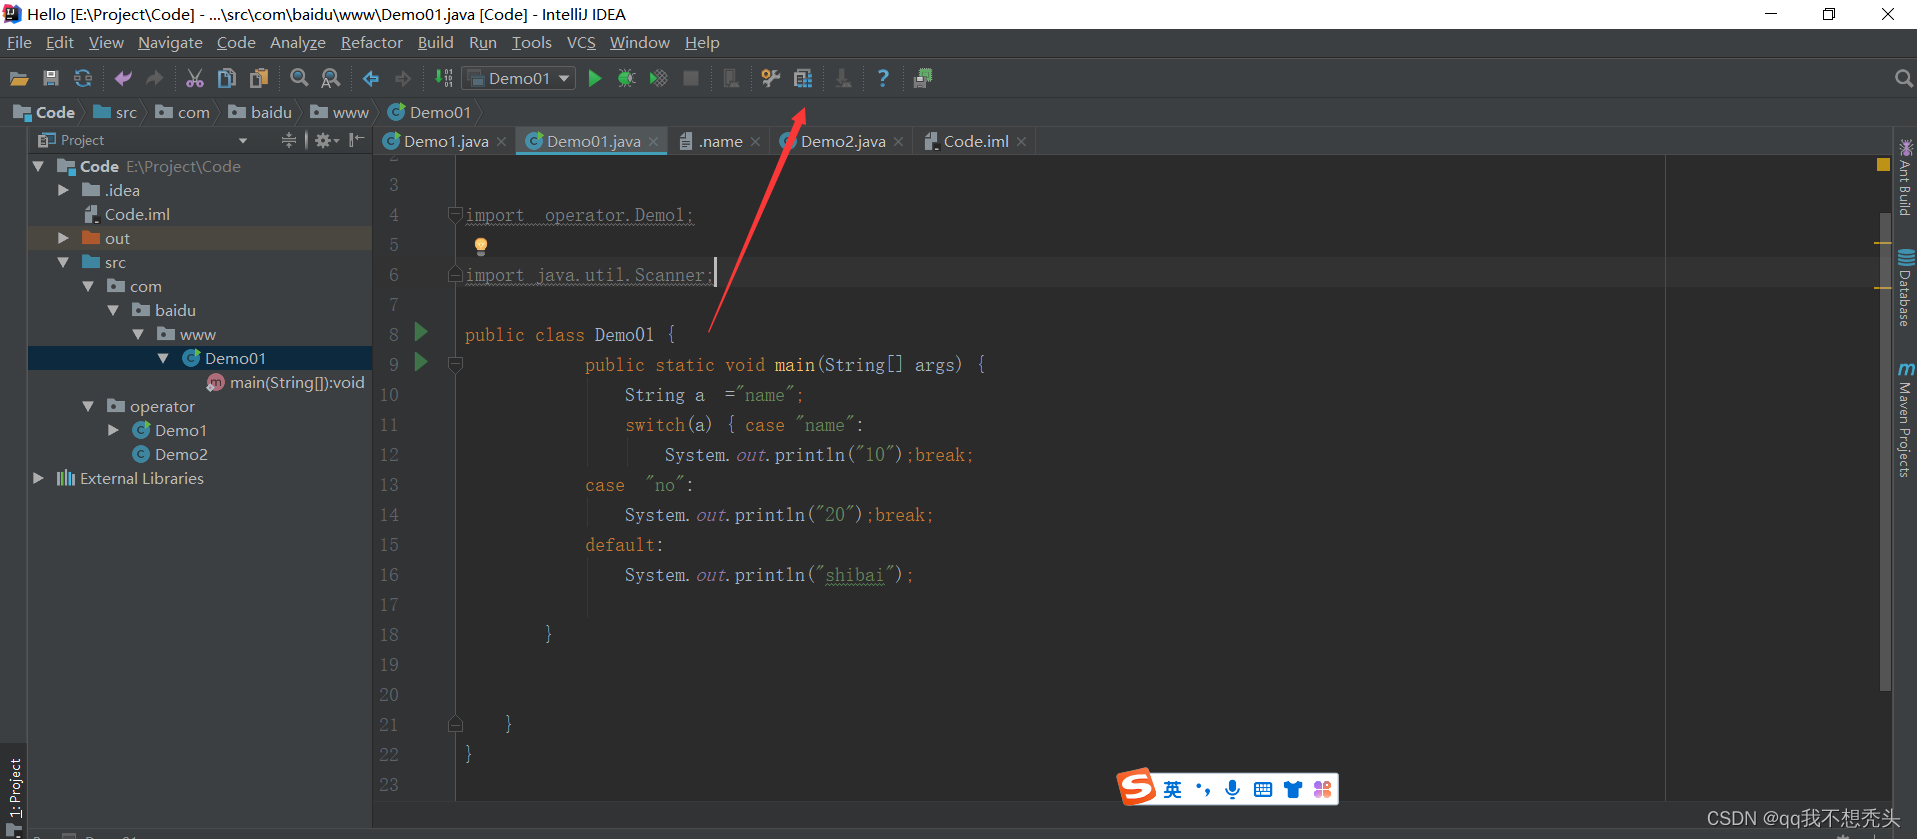The image size is (1917, 839).
Task: Open the VCS menu
Action: (x=581, y=43)
